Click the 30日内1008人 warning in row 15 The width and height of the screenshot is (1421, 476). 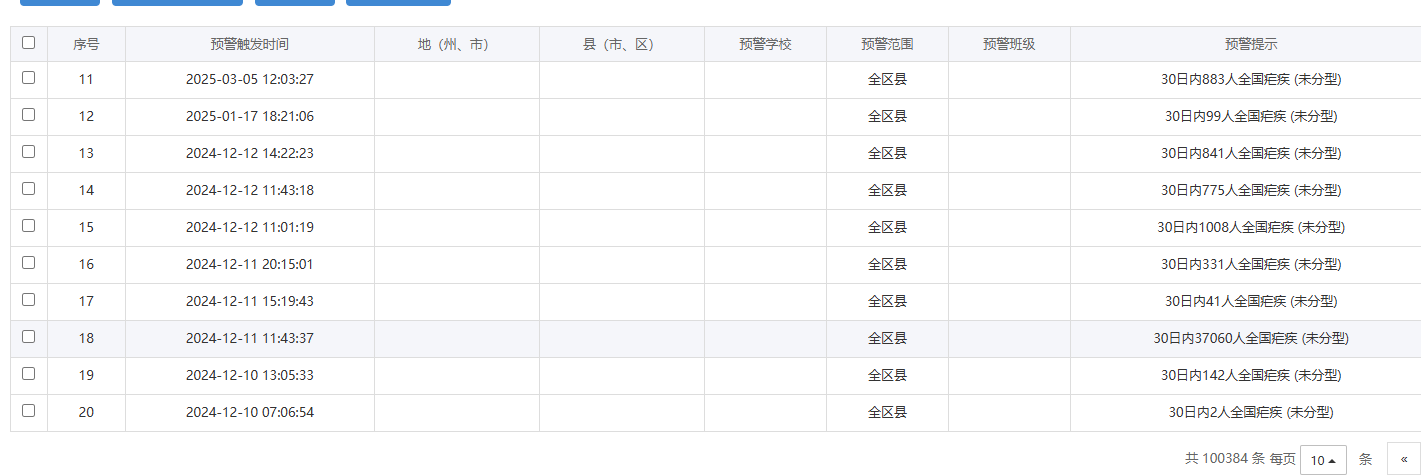[1251, 227]
